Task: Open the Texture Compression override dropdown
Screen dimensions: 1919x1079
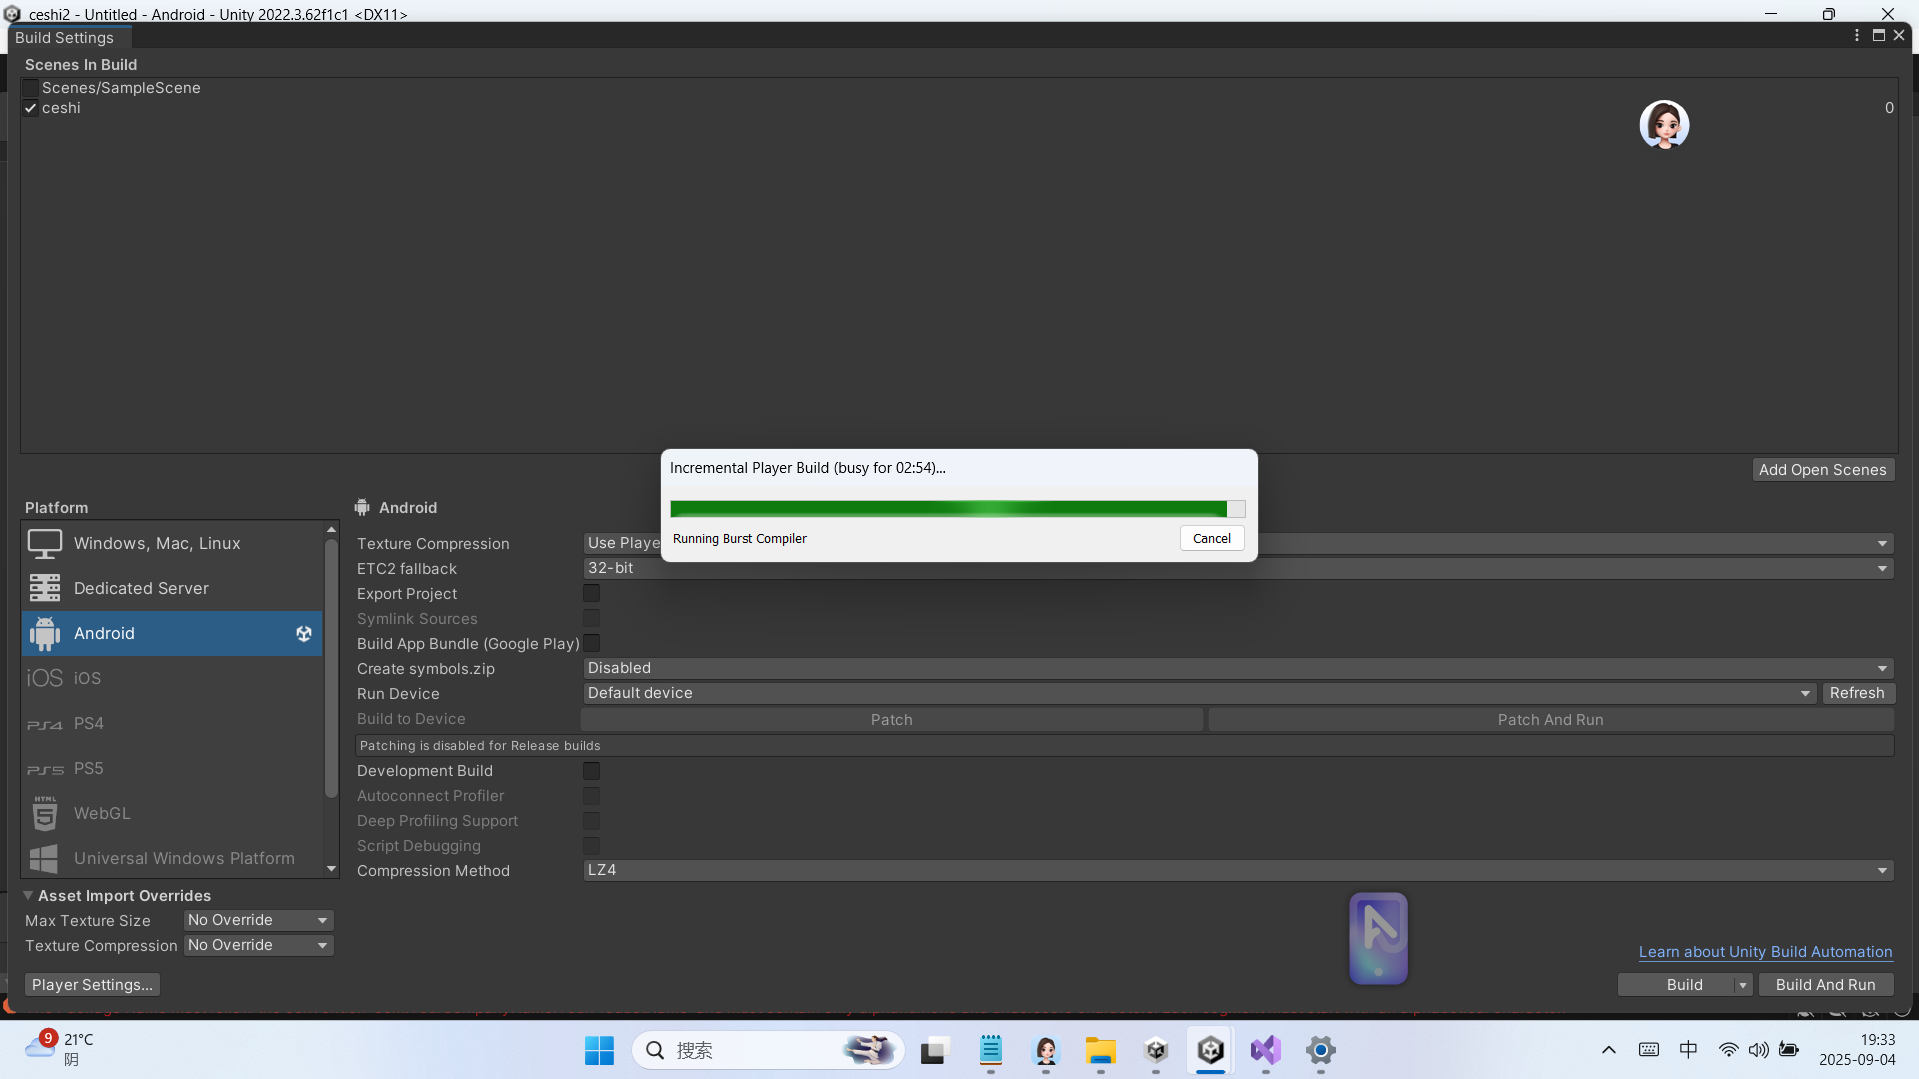Action: [258, 946]
